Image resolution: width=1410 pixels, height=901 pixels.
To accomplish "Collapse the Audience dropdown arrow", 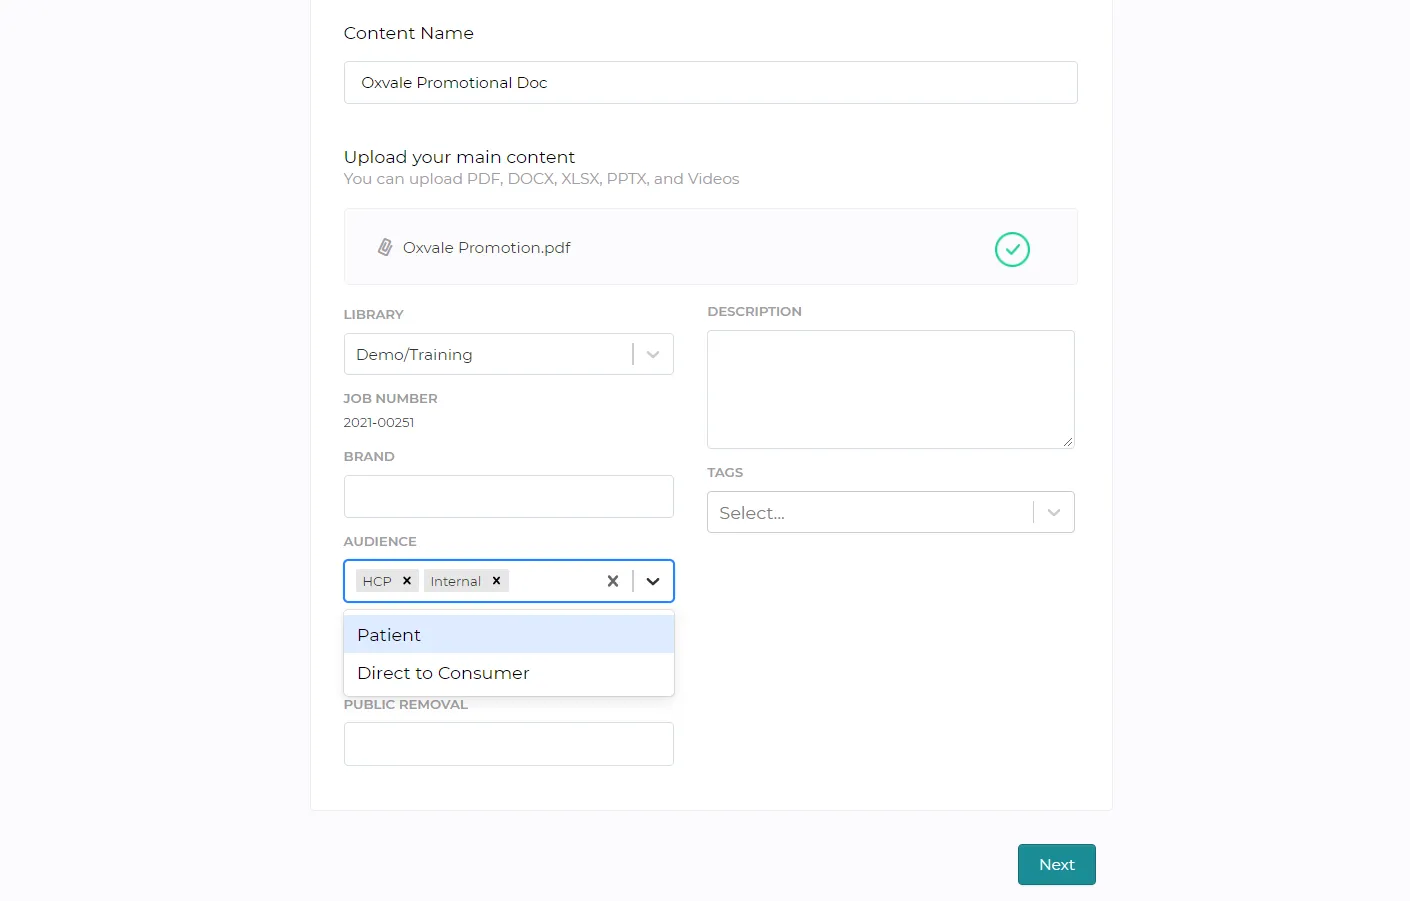I will pyautogui.click(x=653, y=581).
